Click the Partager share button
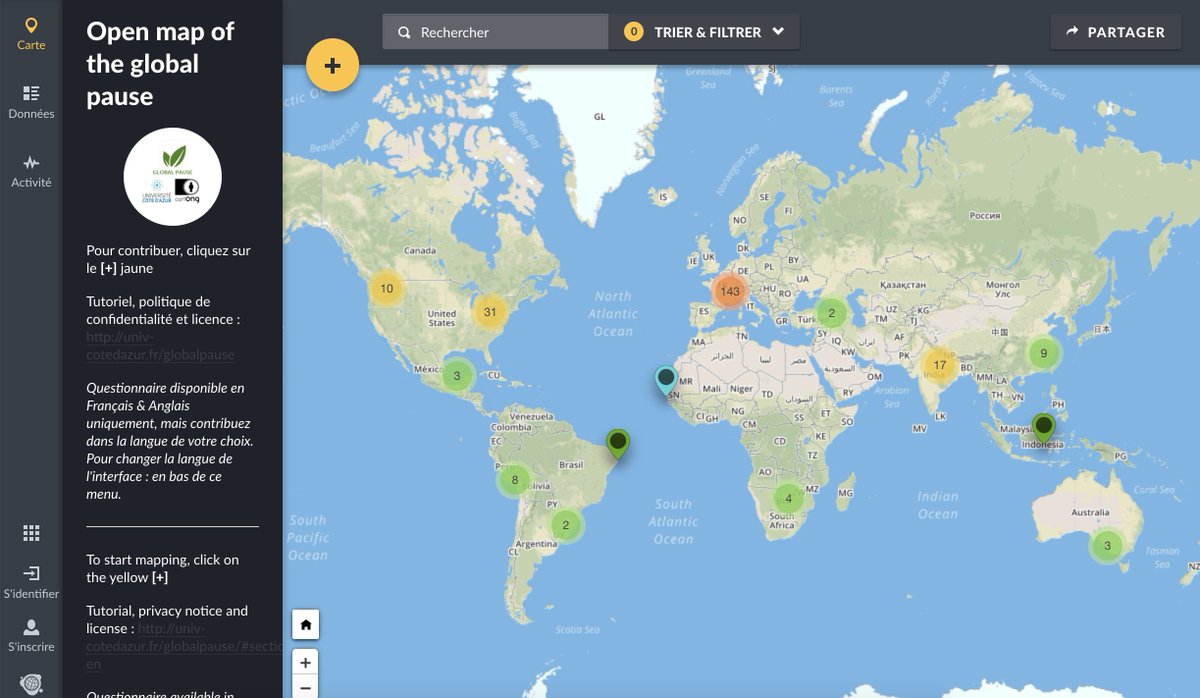 (x=1116, y=32)
